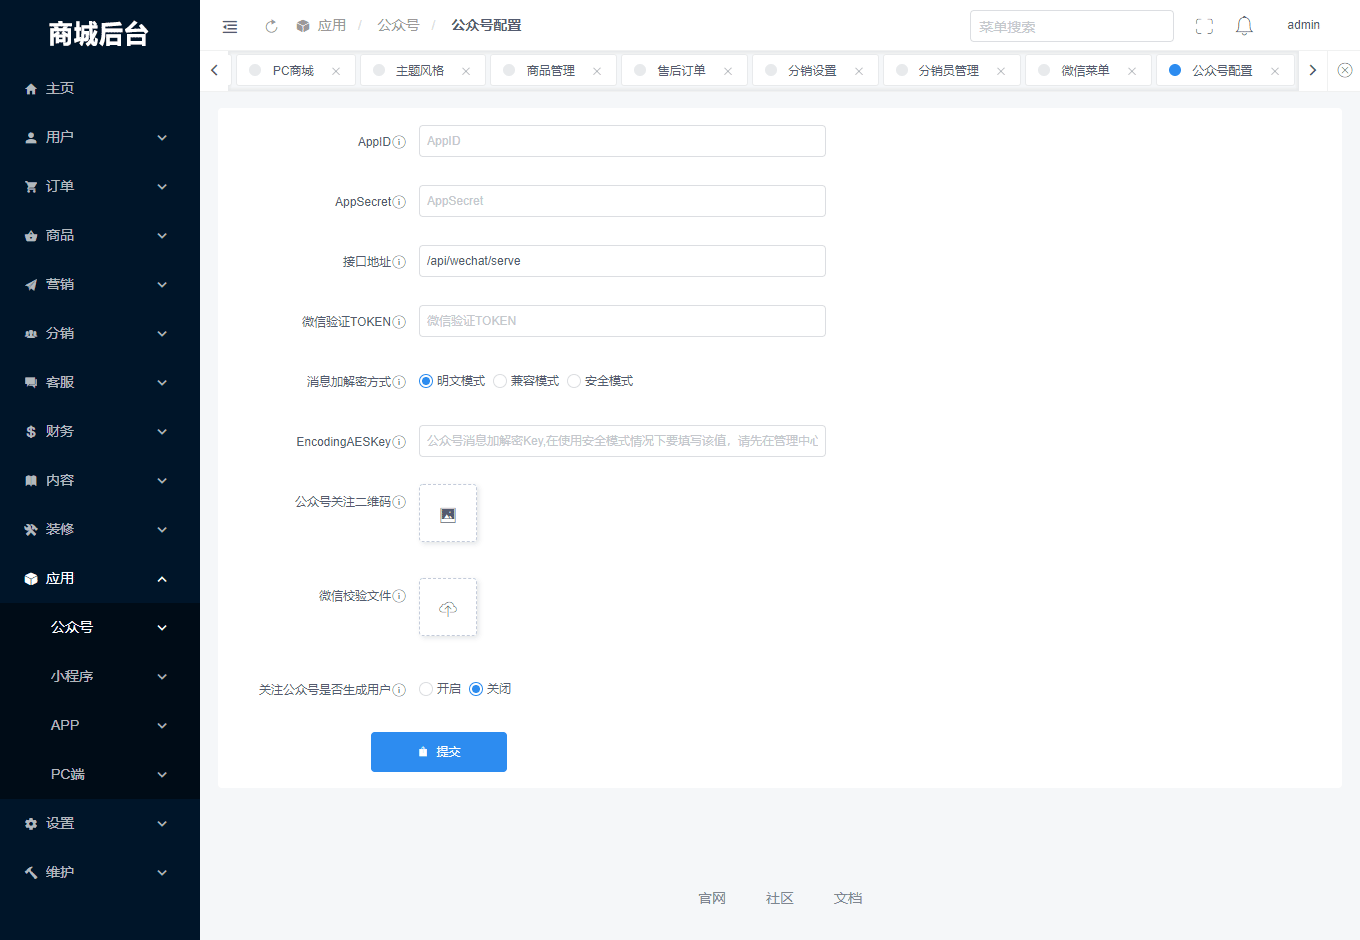Expand the 设置 sidebar menu
1360x940 pixels.
(x=100, y=823)
